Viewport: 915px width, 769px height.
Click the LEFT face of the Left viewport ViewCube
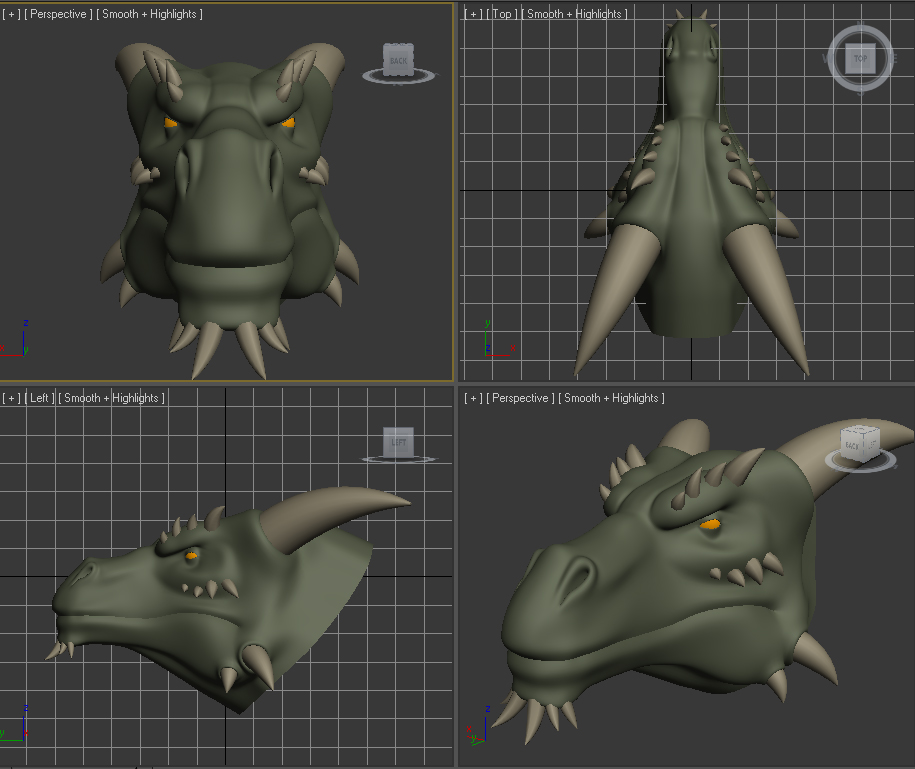pos(399,442)
